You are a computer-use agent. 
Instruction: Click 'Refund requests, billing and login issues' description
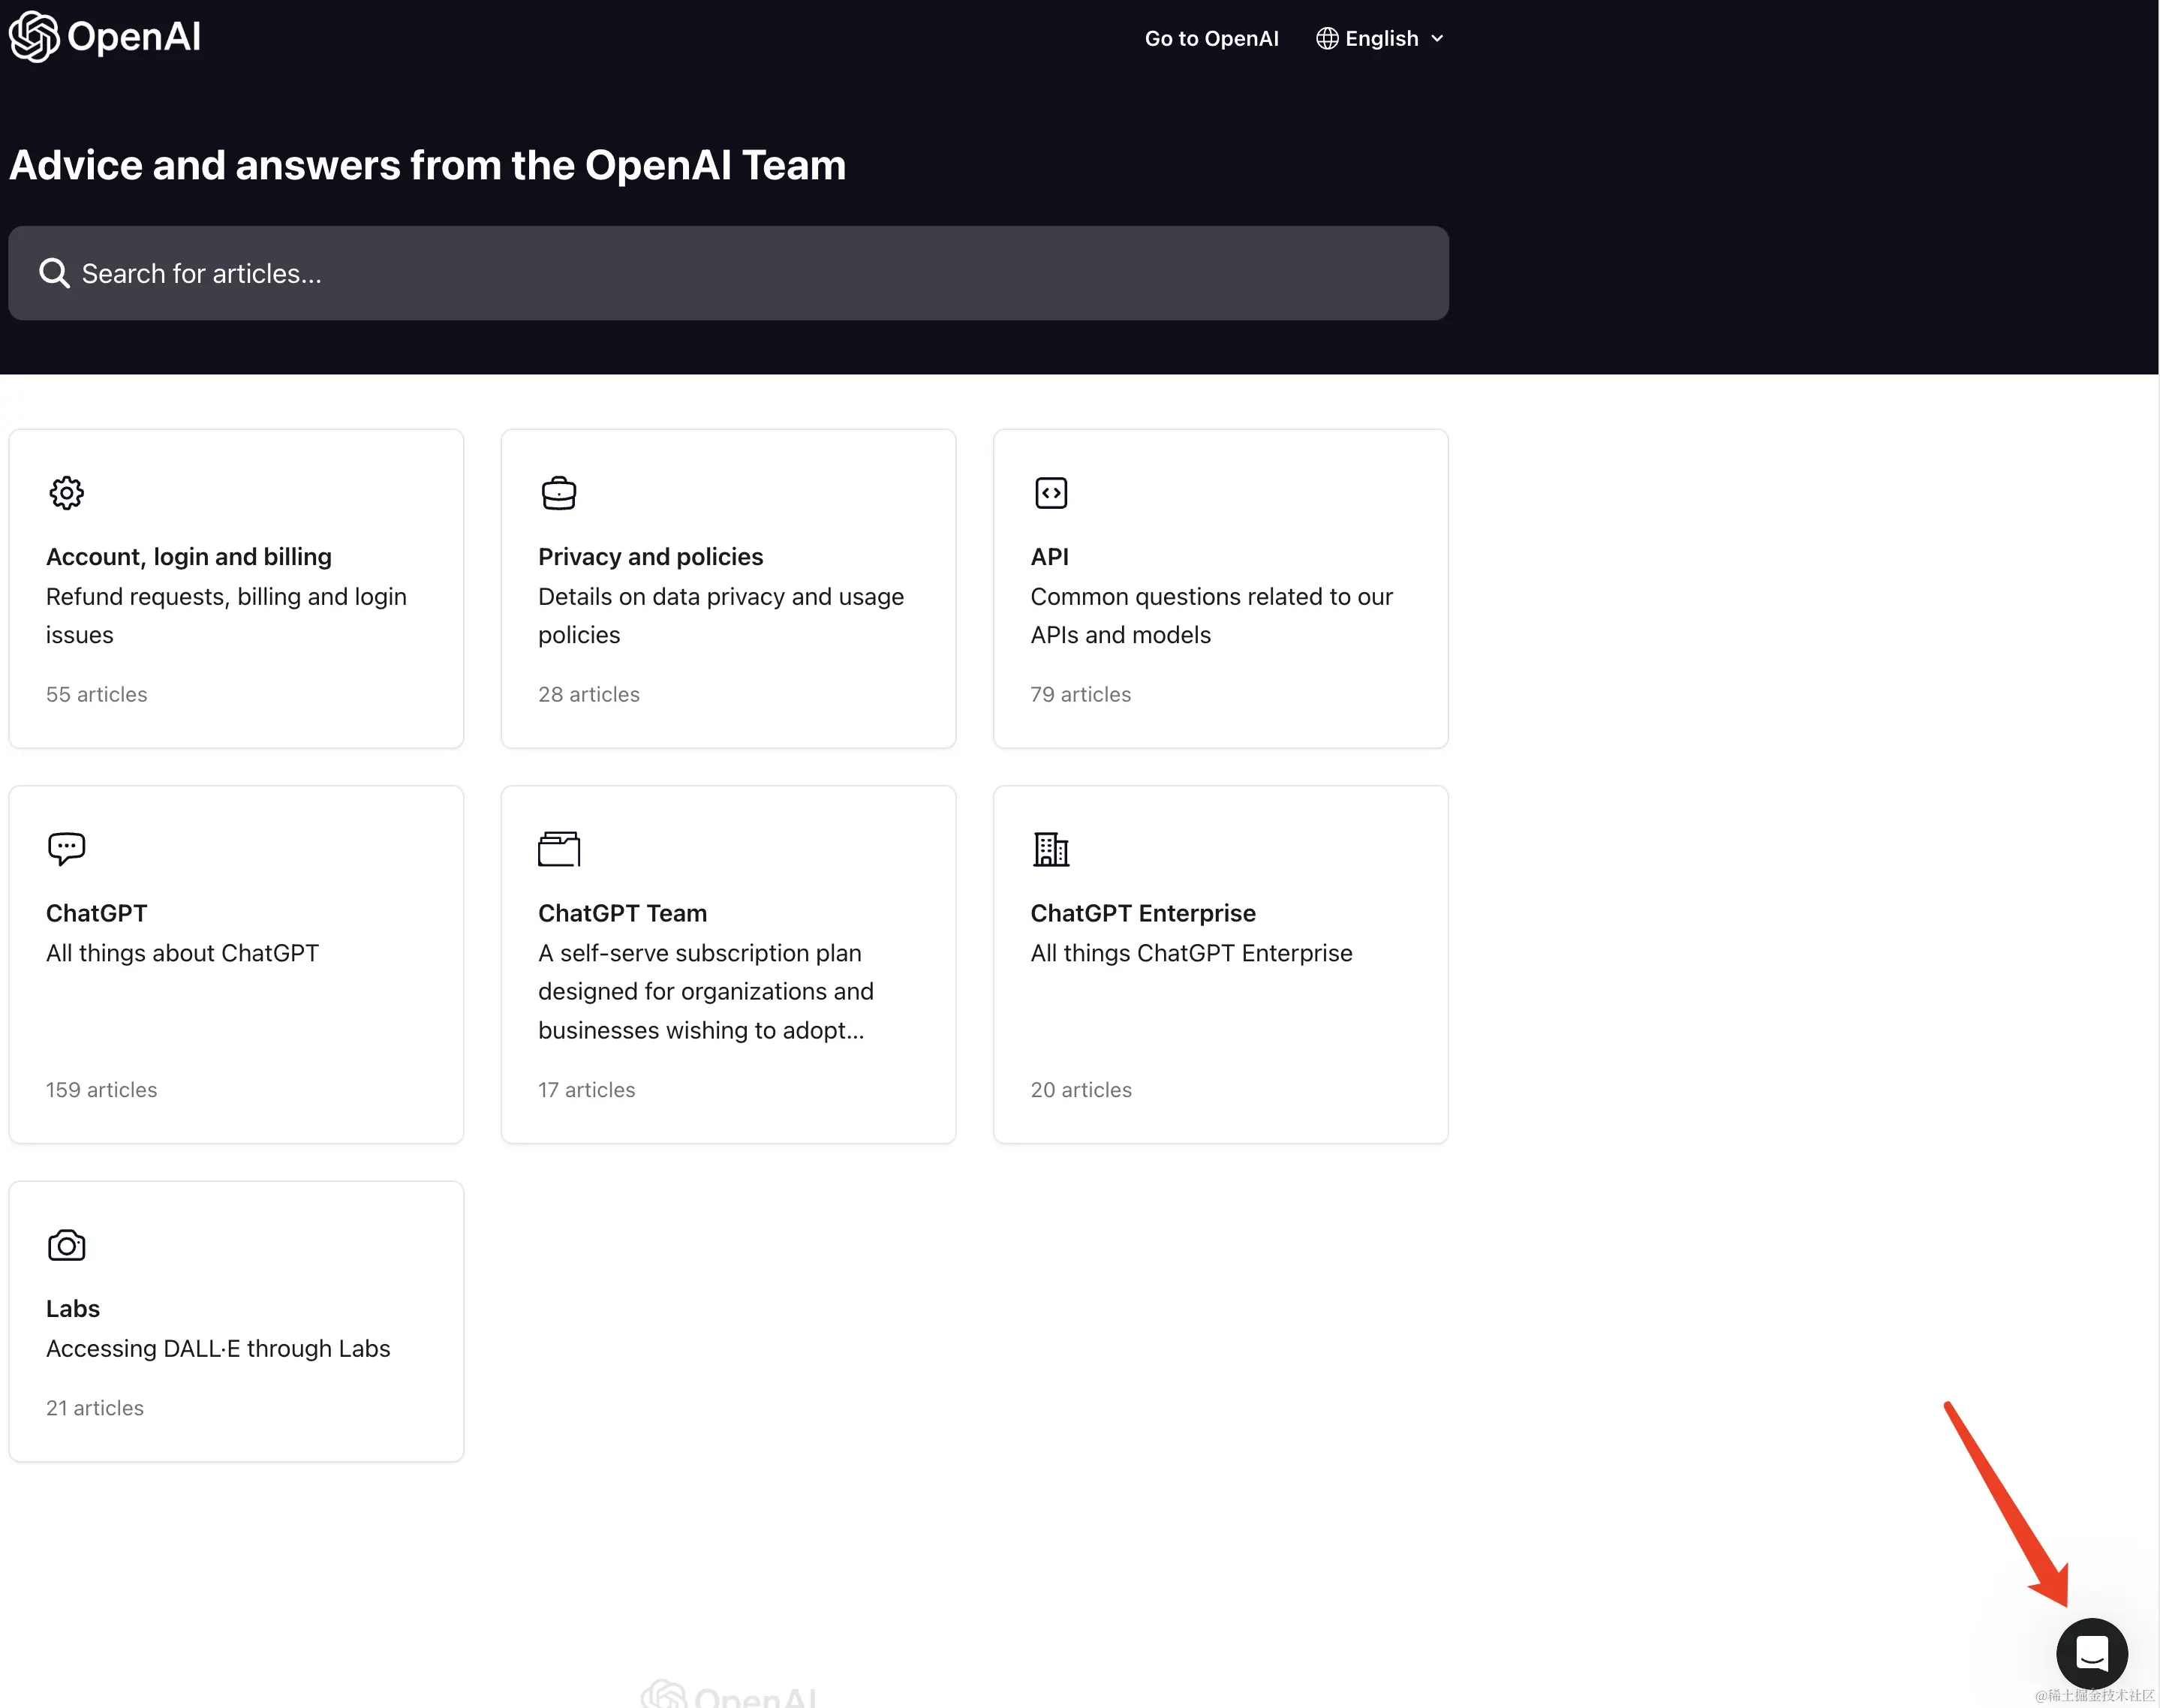pyautogui.click(x=226, y=616)
